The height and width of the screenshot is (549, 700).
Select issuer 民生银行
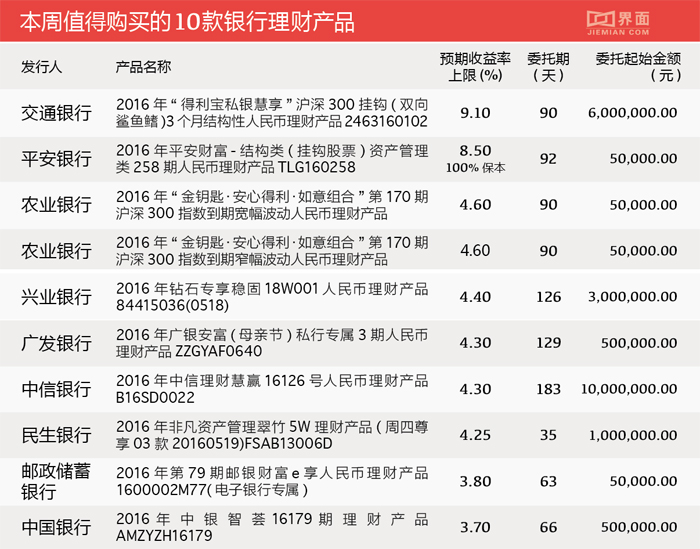pyautogui.click(x=56, y=435)
